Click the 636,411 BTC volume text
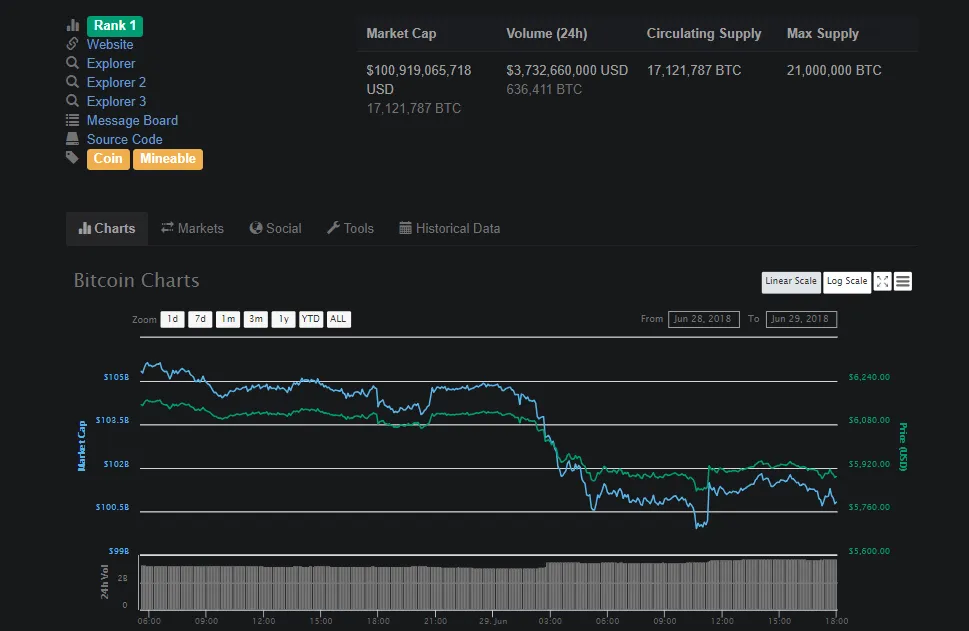This screenshot has height=631, width=969. point(544,90)
